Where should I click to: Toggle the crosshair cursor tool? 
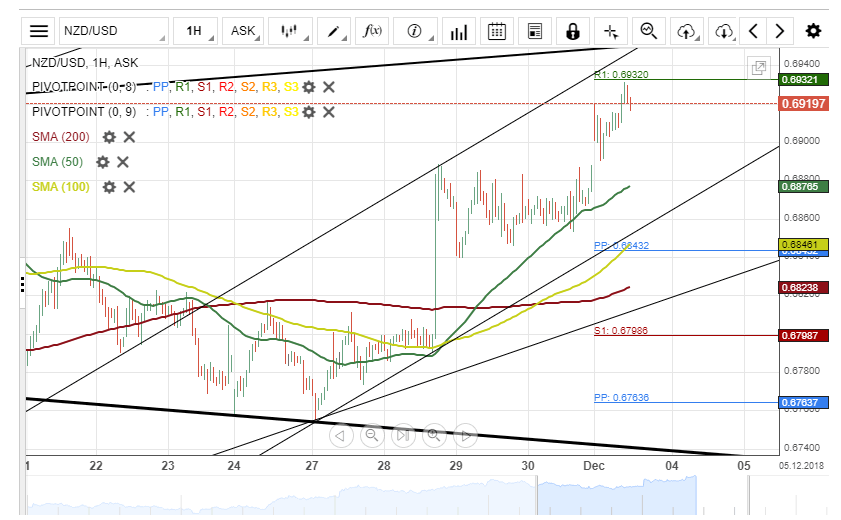coord(611,31)
